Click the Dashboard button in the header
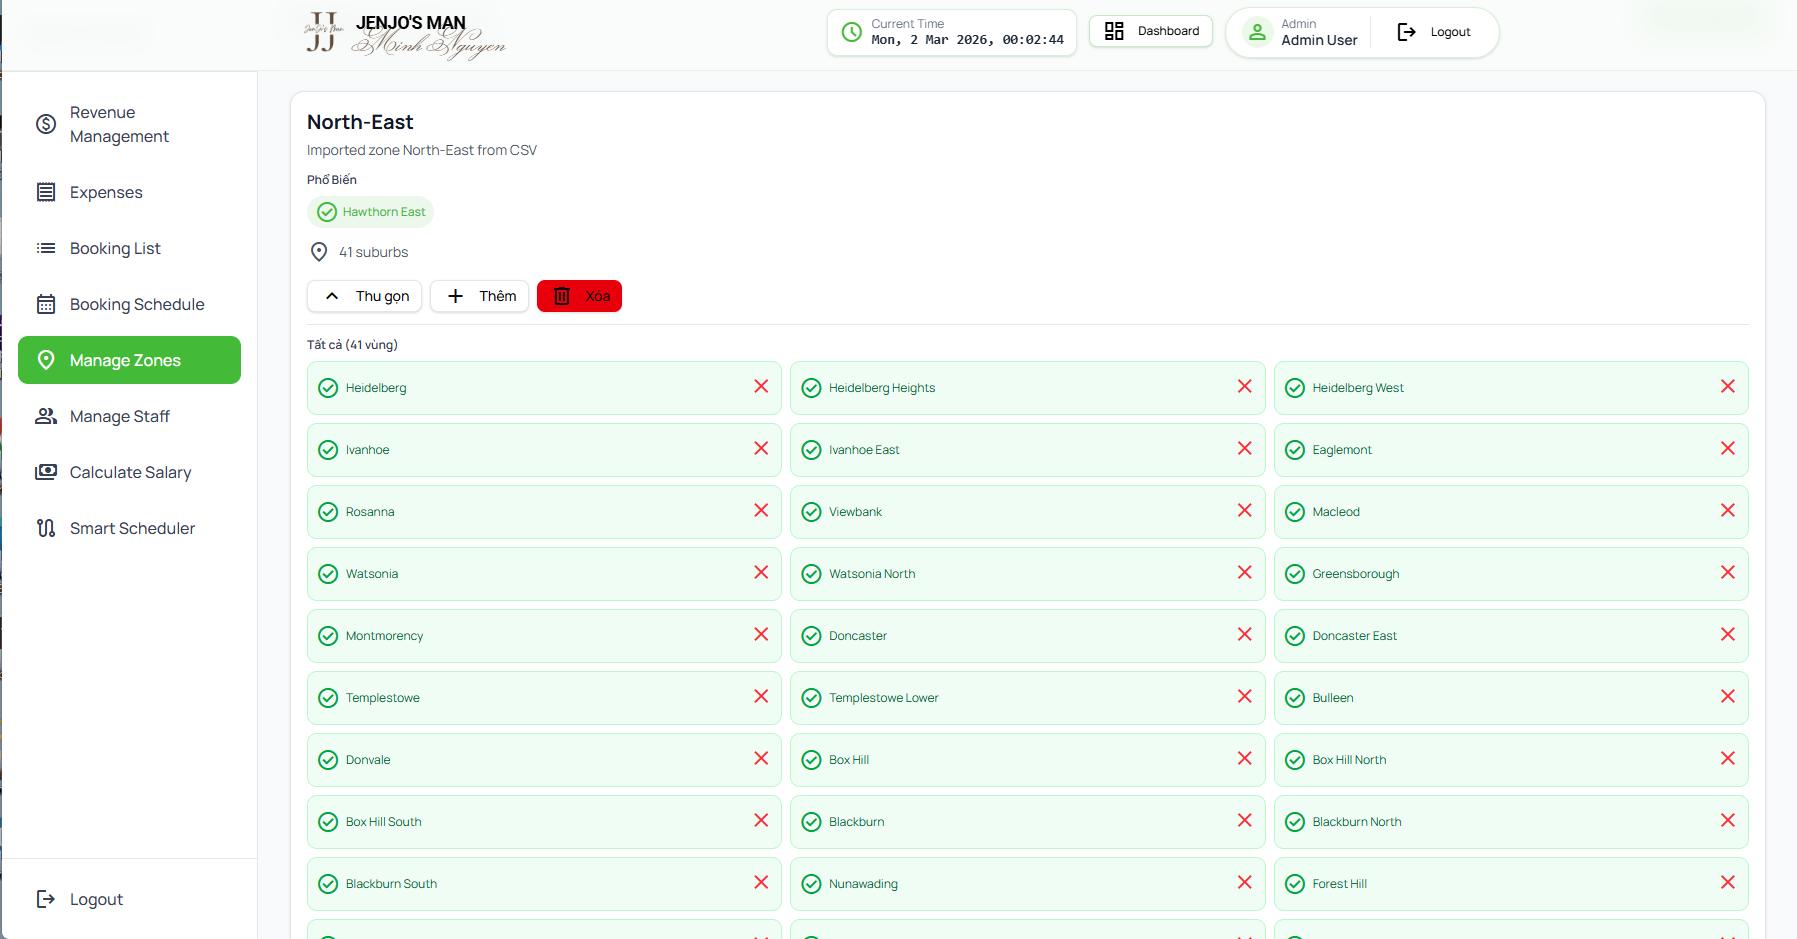Viewport: 1797px width, 939px height. pos(1151,31)
